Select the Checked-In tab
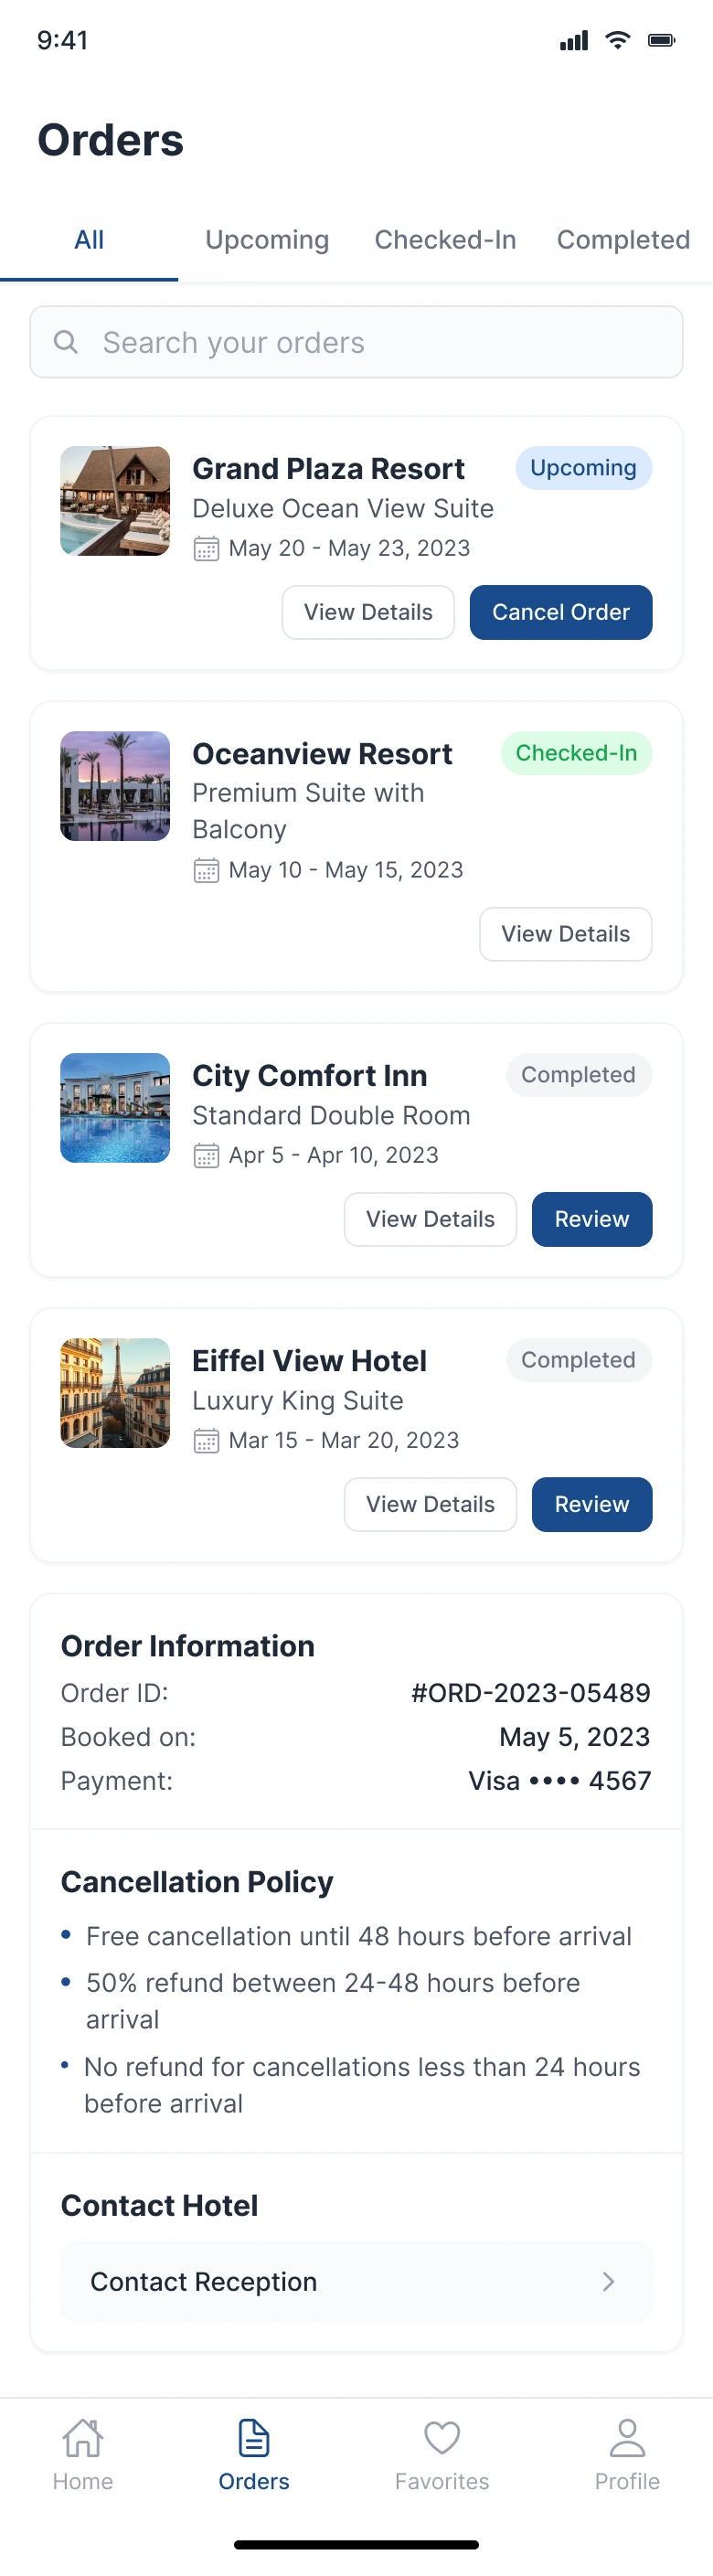 (445, 240)
